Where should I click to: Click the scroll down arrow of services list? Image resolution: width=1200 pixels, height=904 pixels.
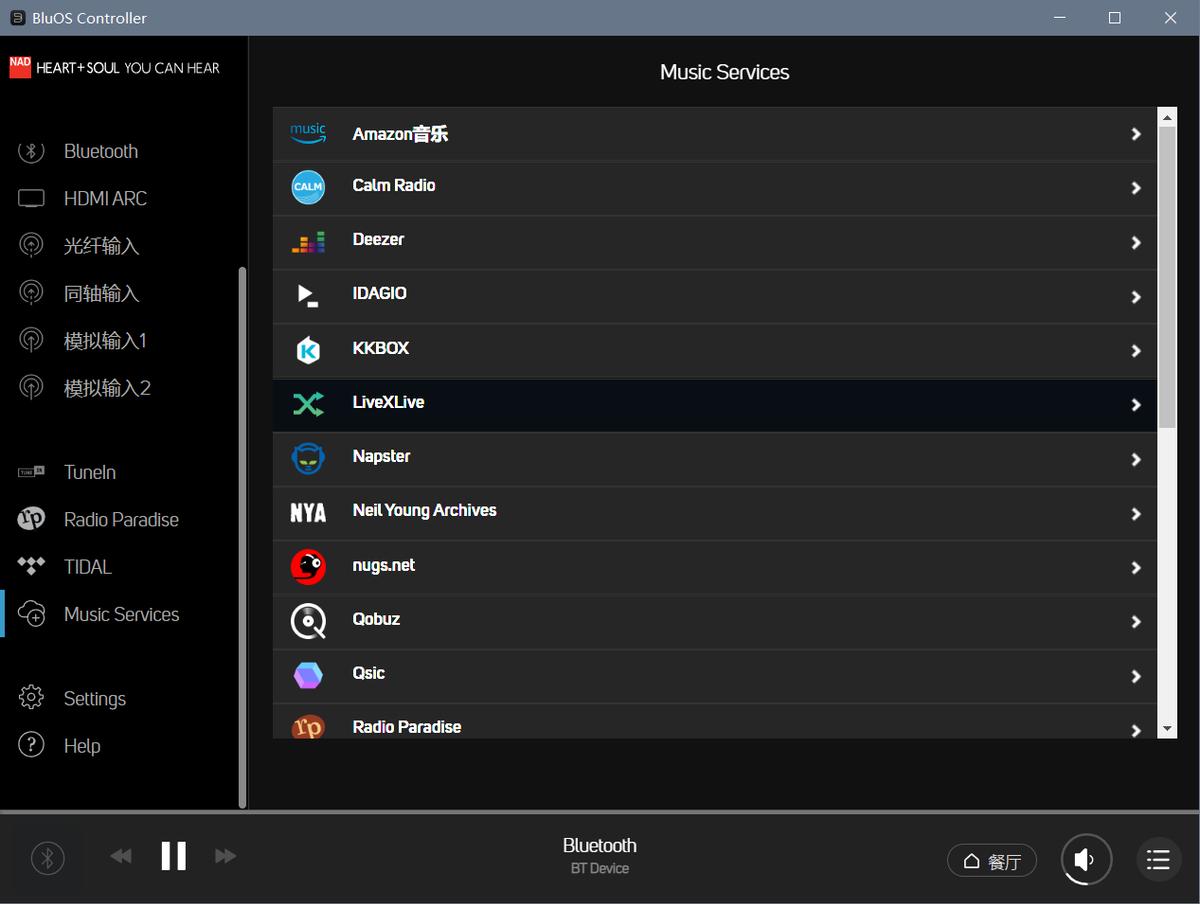[x=1167, y=729]
